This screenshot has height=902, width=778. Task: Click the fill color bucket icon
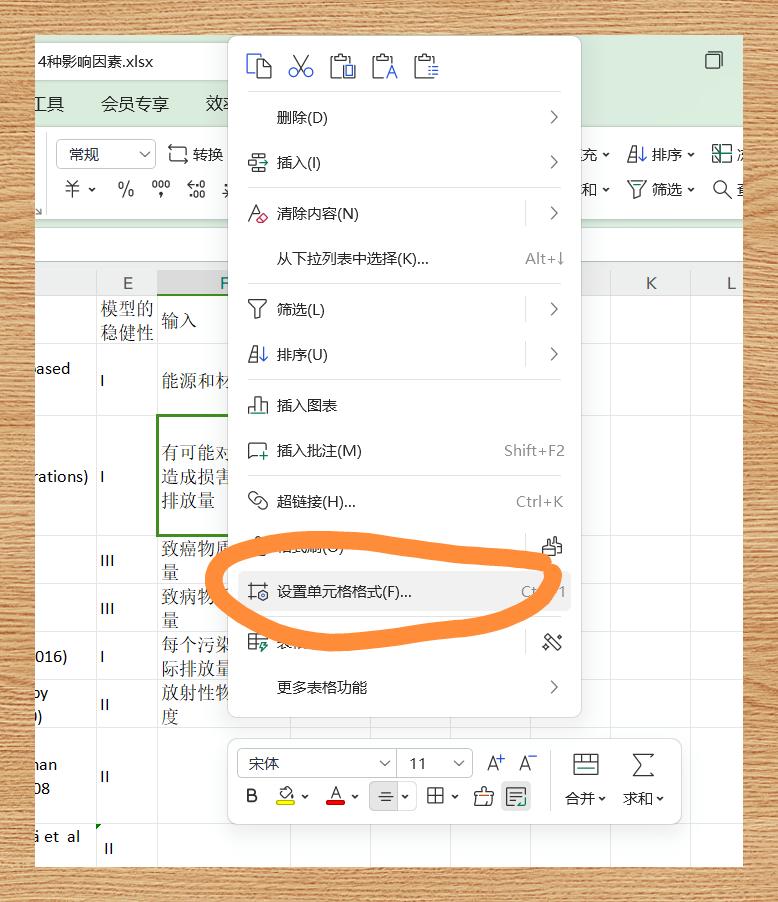tap(285, 796)
